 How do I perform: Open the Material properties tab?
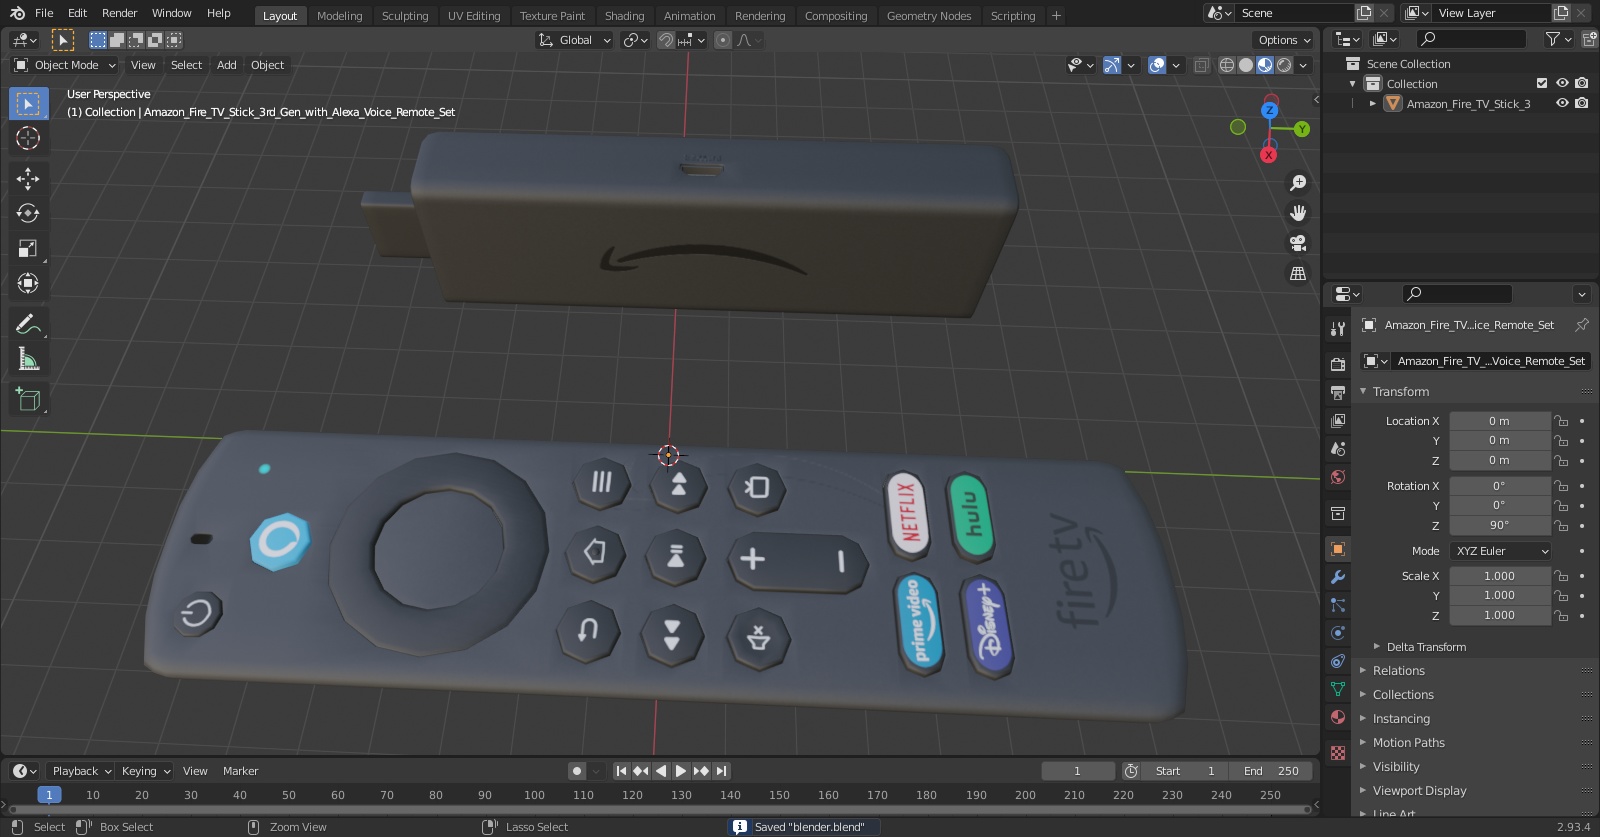tap(1338, 717)
